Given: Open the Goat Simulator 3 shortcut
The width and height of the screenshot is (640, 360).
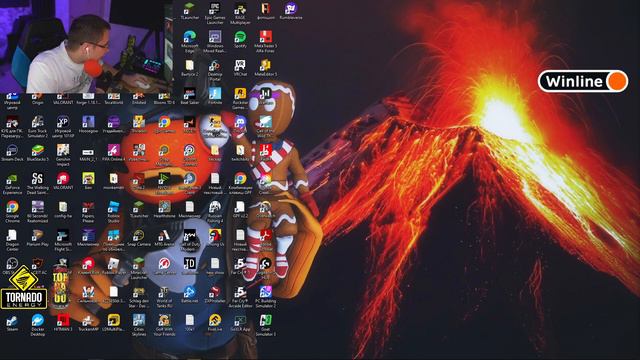Looking at the screenshot, I should 265,325.
